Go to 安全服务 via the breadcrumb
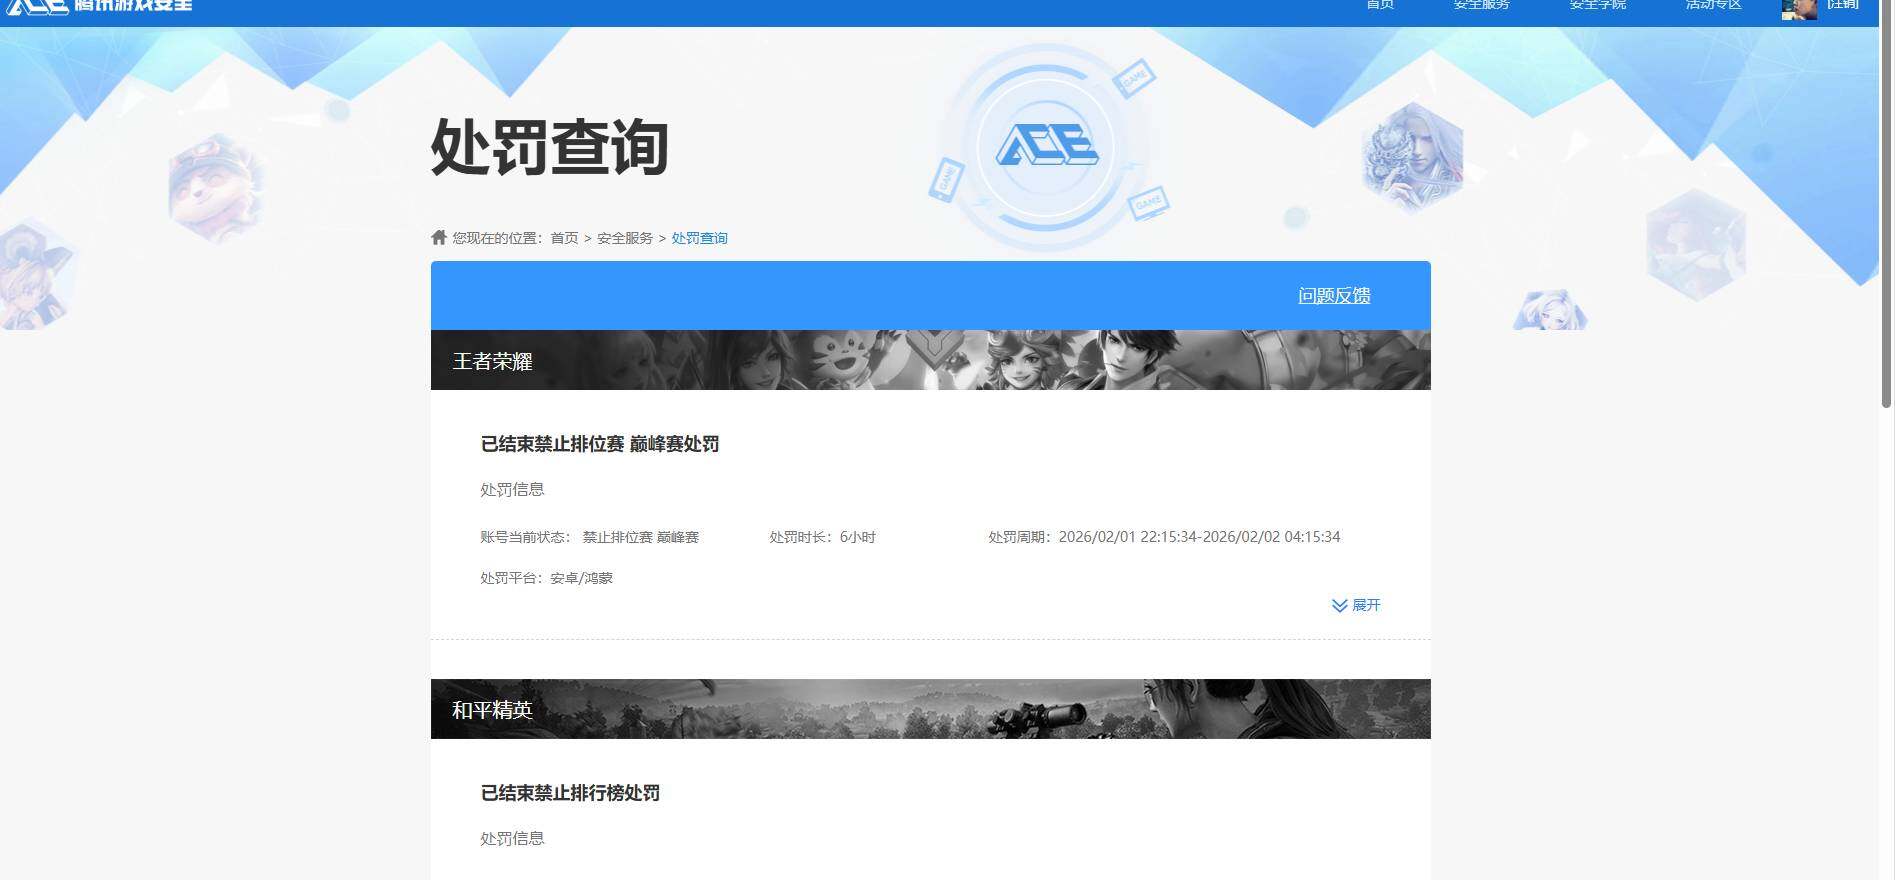Image resolution: width=1895 pixels, height=880 pixels. pos(625,238)
